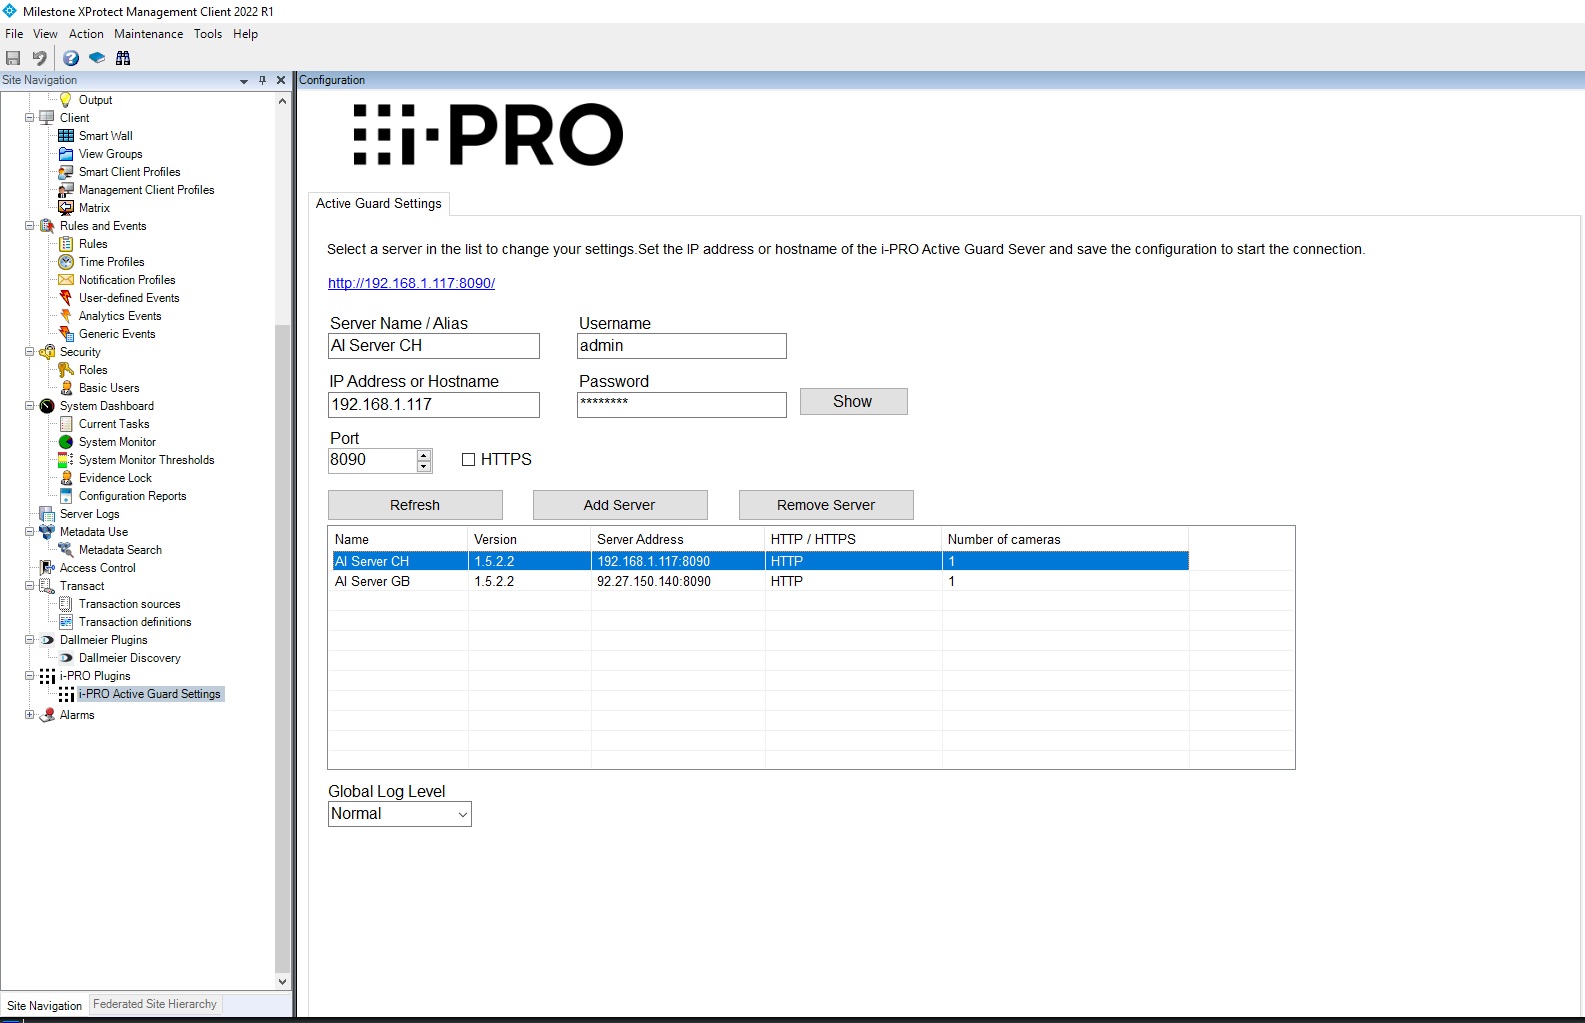Sort by Number of cameras column header
This screenshot has height=1023, width=1585.
pos(1065,539)
